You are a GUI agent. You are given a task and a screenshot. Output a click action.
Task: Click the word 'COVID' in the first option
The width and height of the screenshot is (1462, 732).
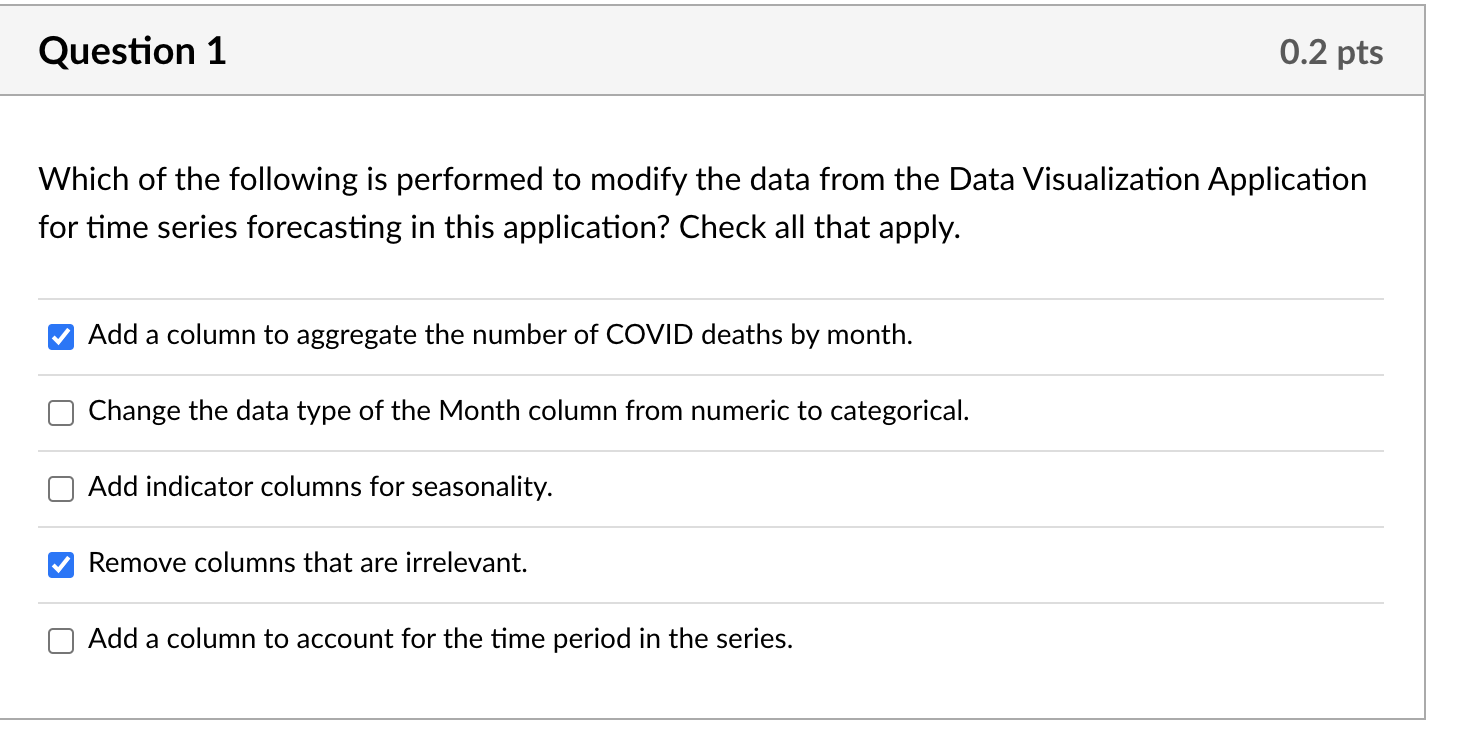click(x=650, y=335)
